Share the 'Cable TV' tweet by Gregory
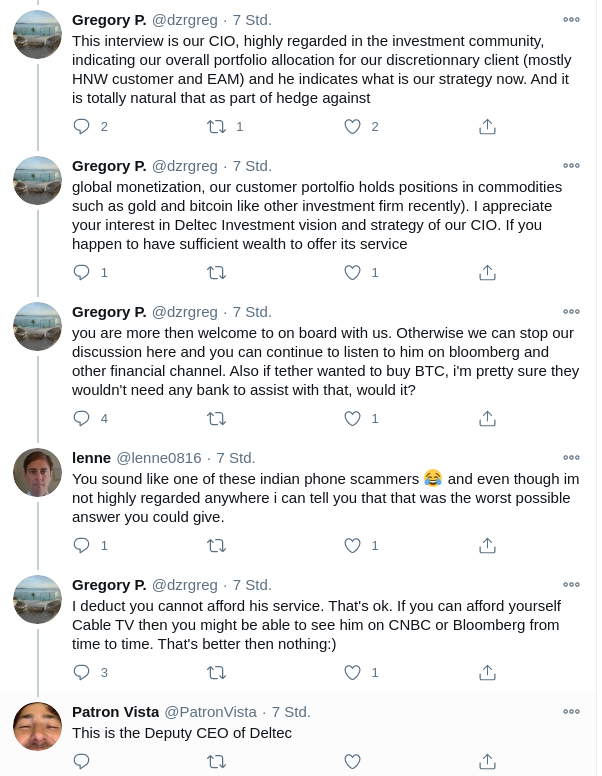The width and height of the screenshot is (602, 776). pyautogui.click(x=487, y=673)
